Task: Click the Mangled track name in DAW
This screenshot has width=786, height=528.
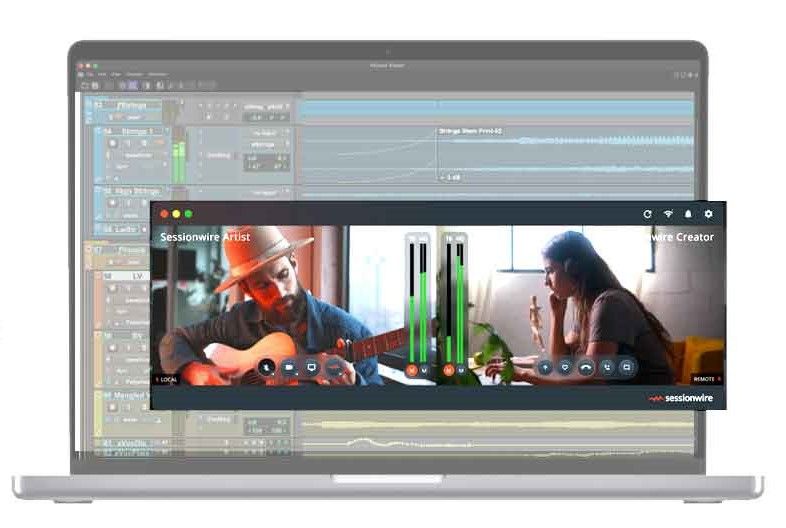Action: pyautogui.click(x=129, y=396)
